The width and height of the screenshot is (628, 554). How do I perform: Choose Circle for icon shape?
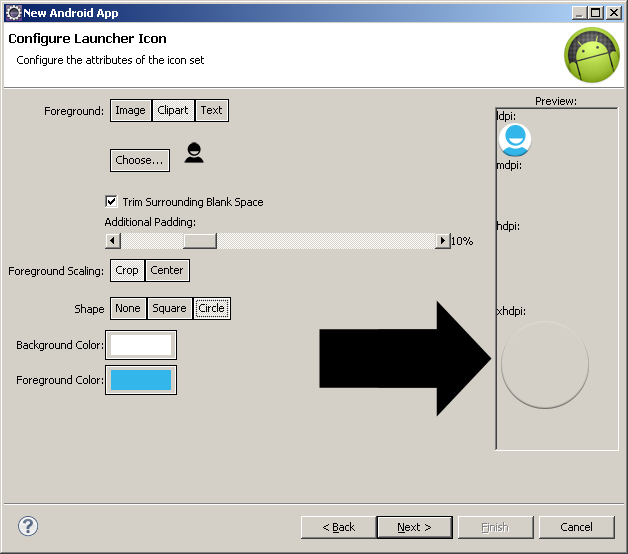click(x=212, y=308)
